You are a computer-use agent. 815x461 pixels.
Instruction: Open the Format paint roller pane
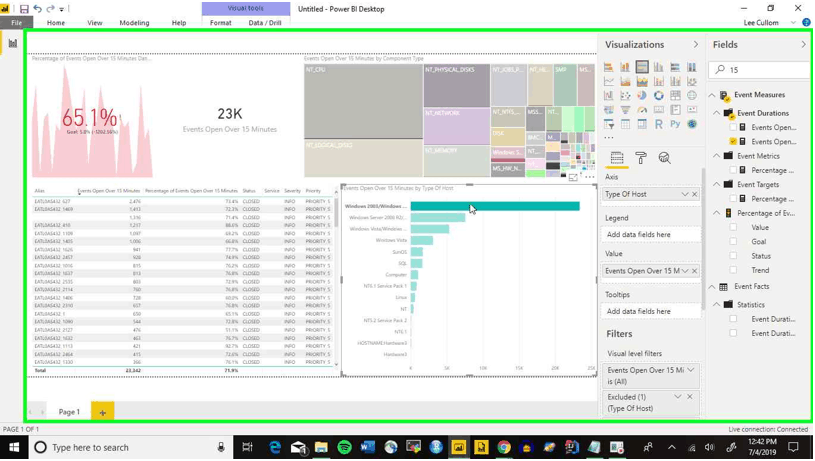point(641,158)
